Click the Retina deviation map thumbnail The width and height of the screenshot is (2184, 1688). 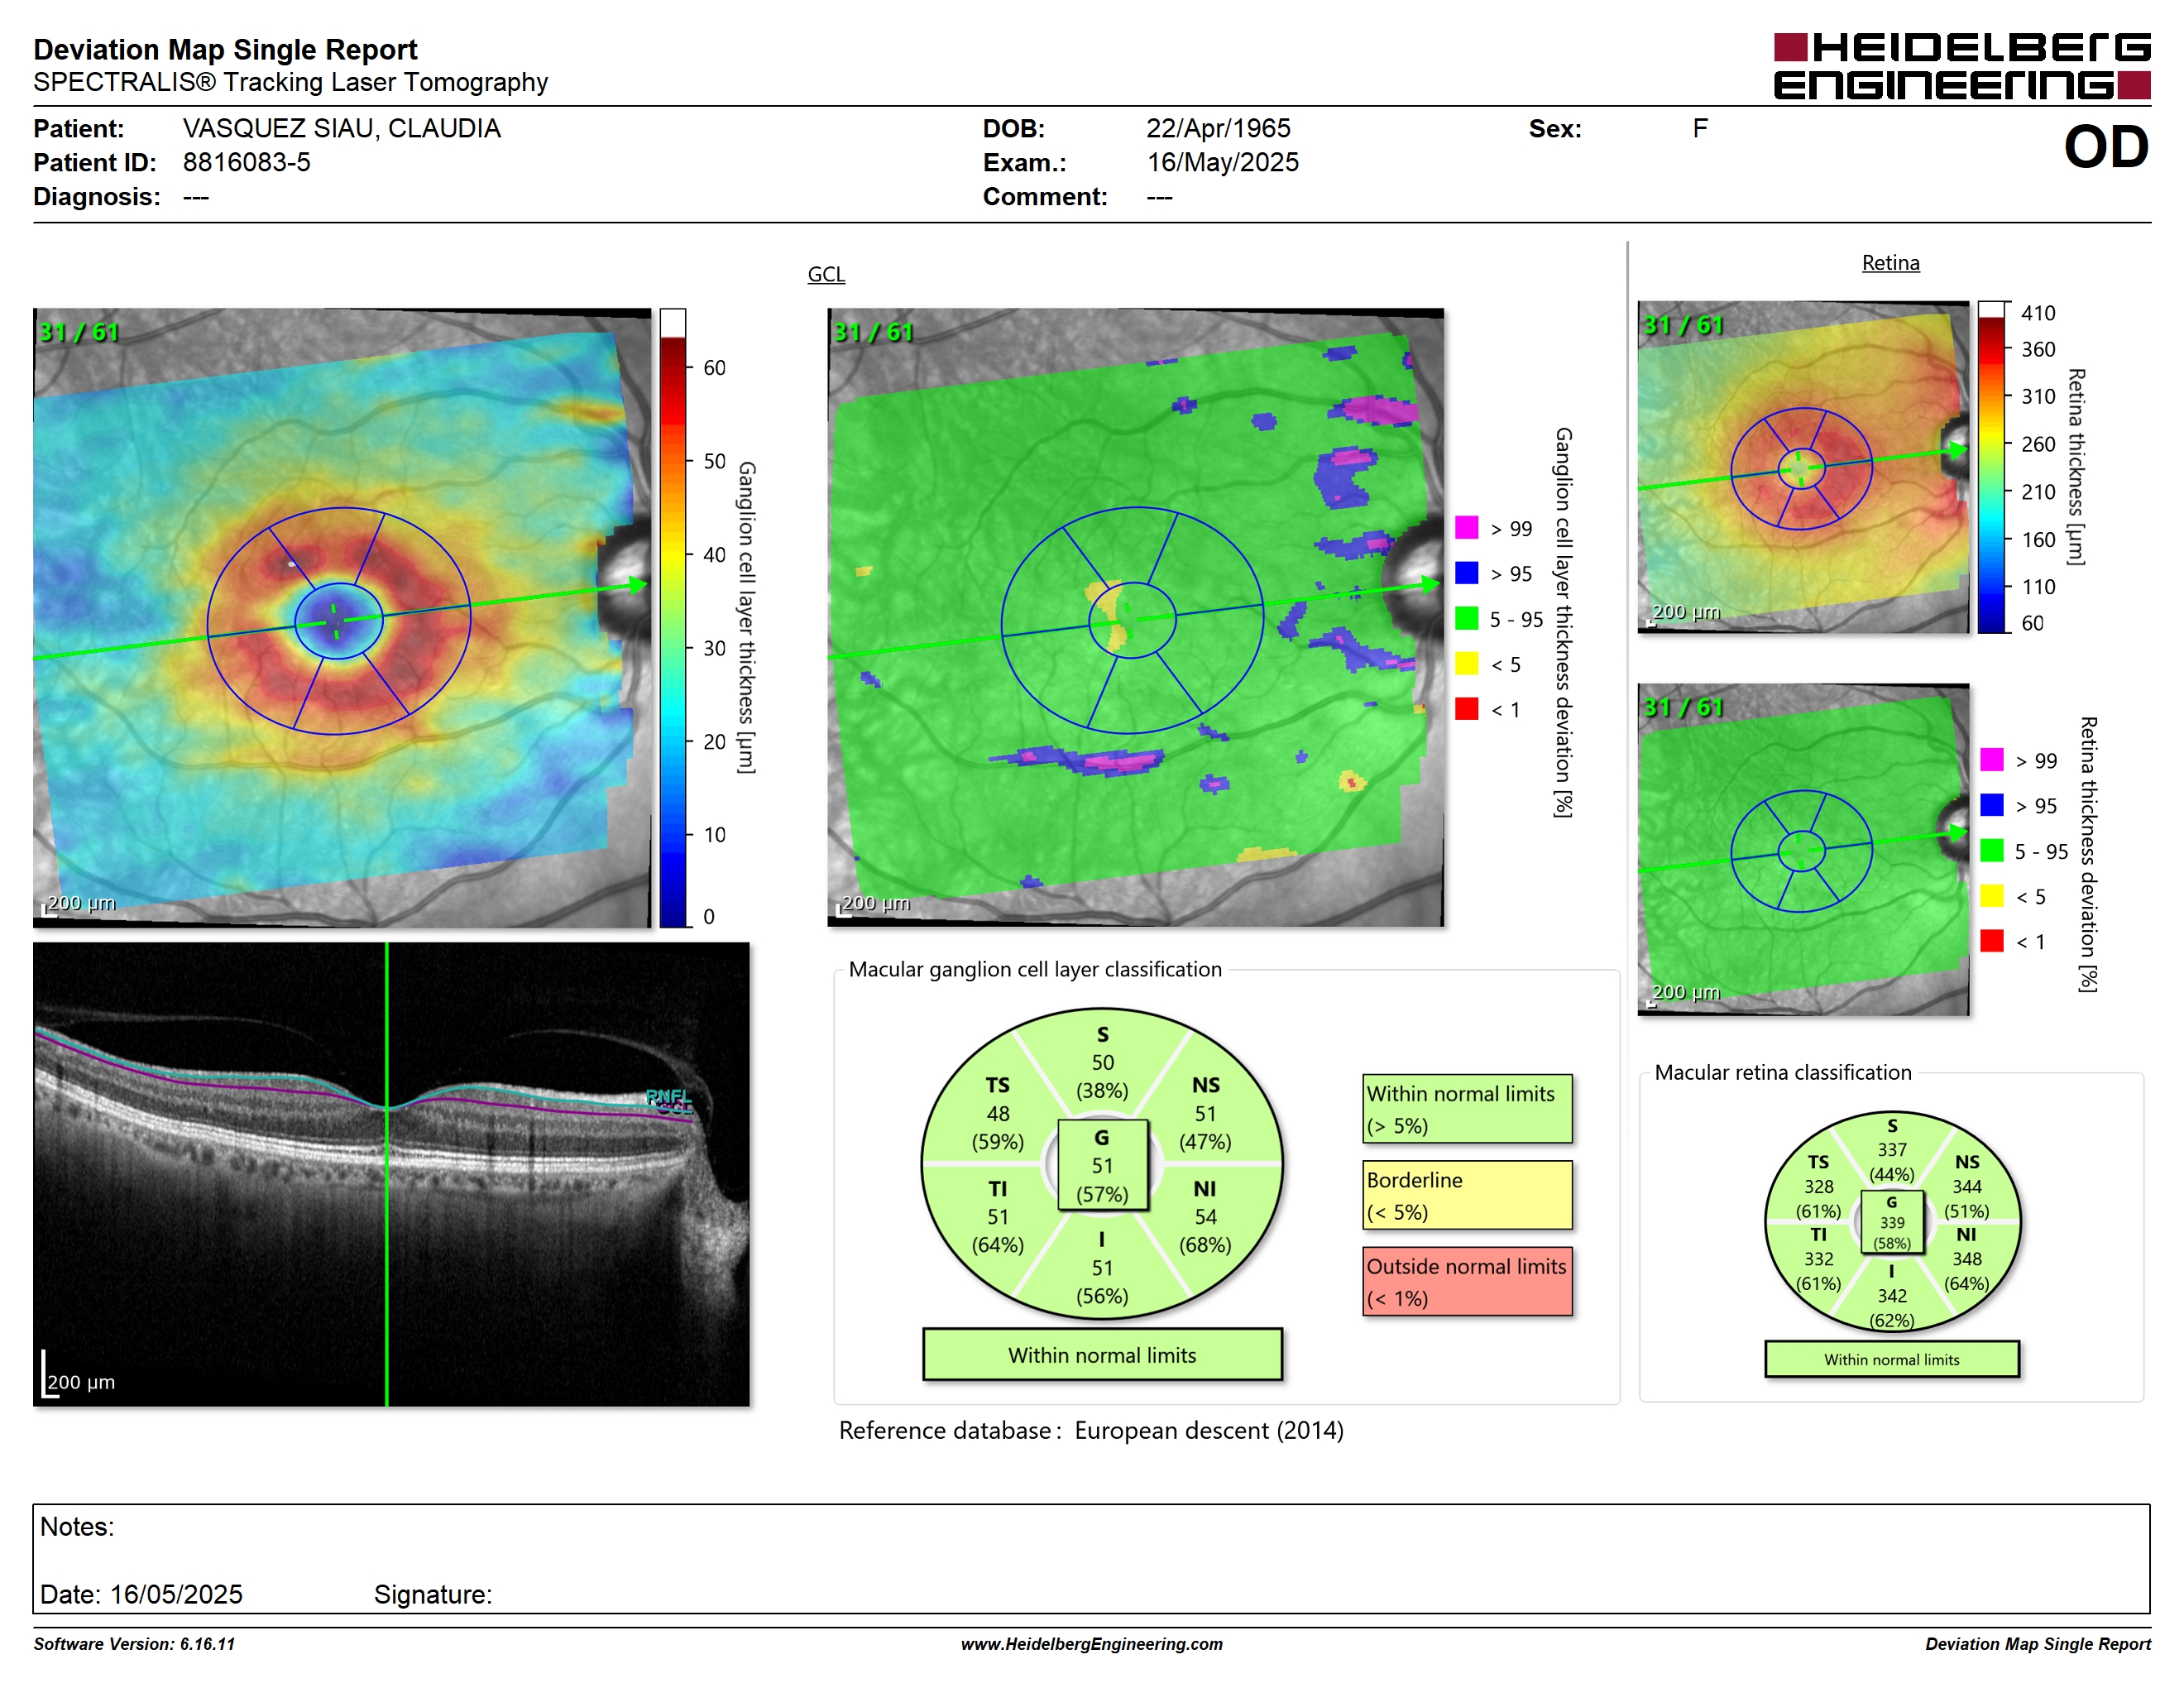pyautogui.click(x=1803, y=849)
